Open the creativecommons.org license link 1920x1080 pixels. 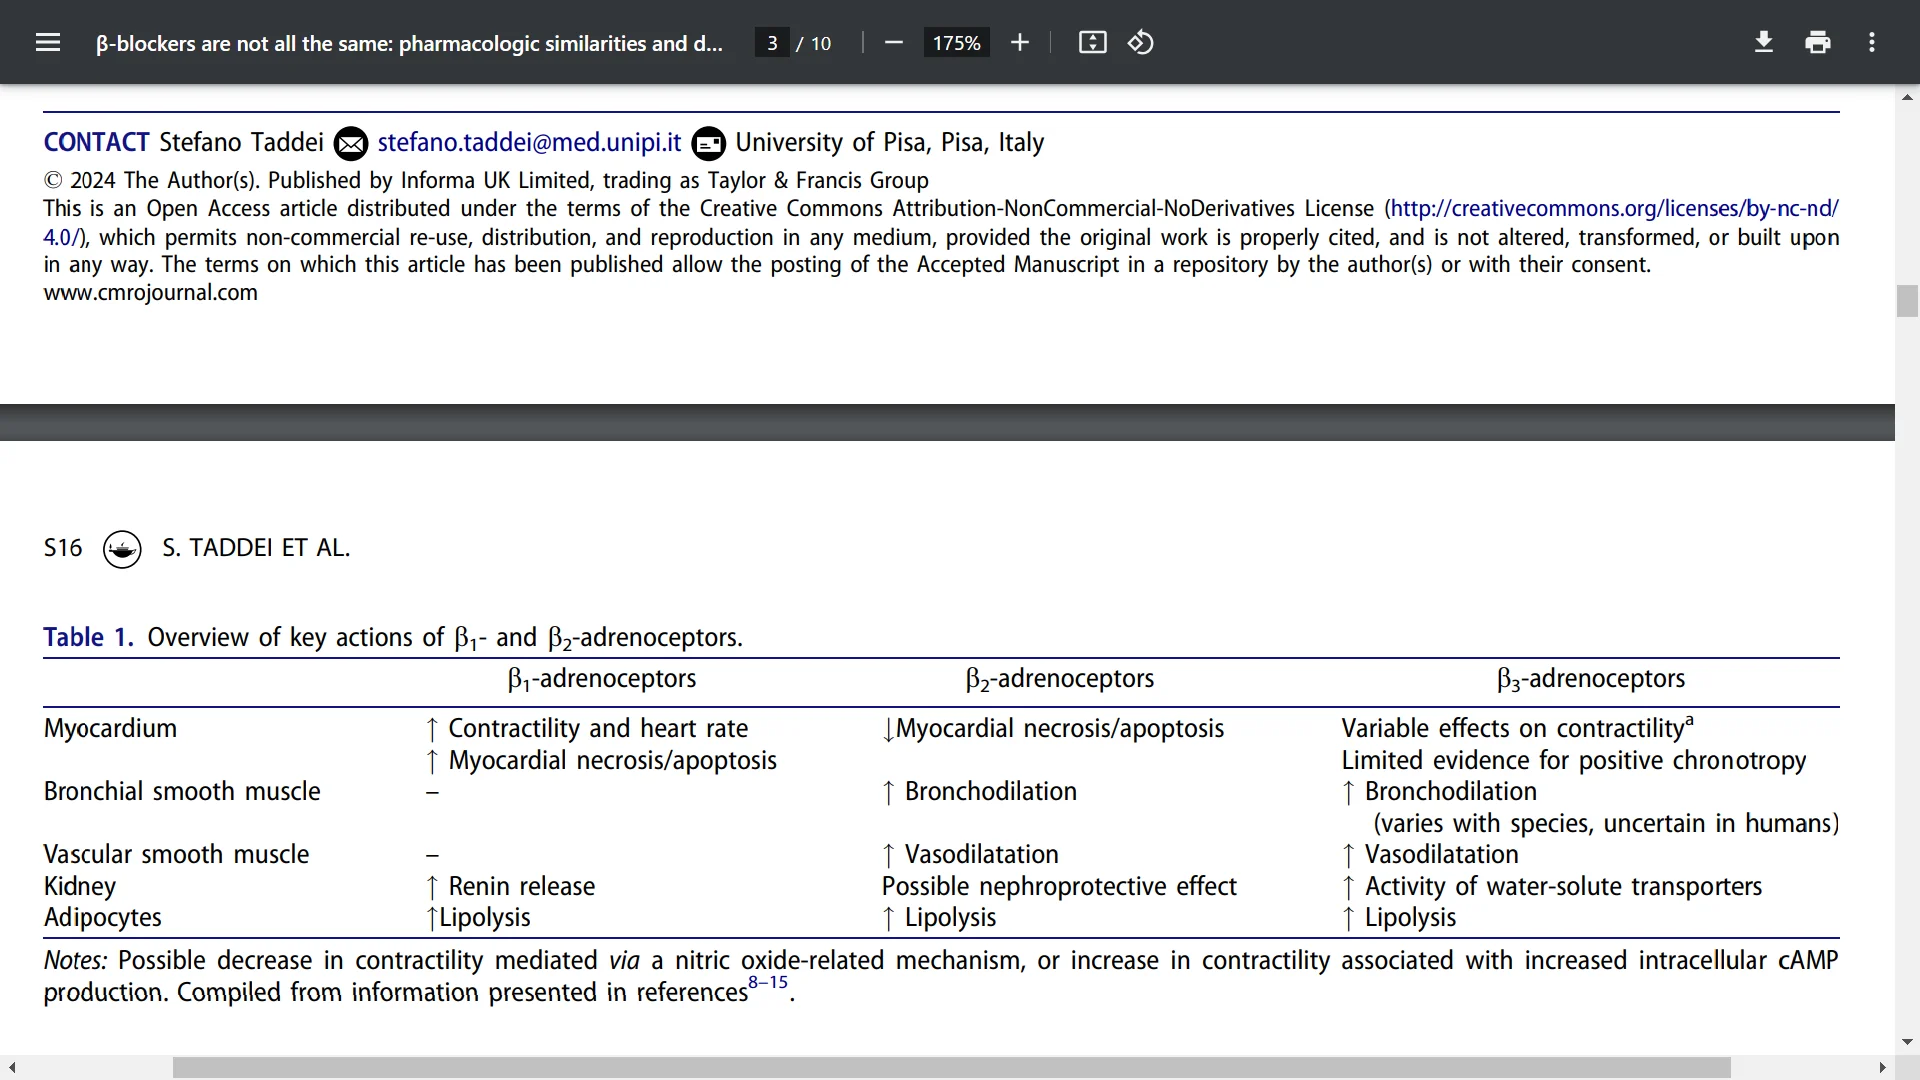1614,208
